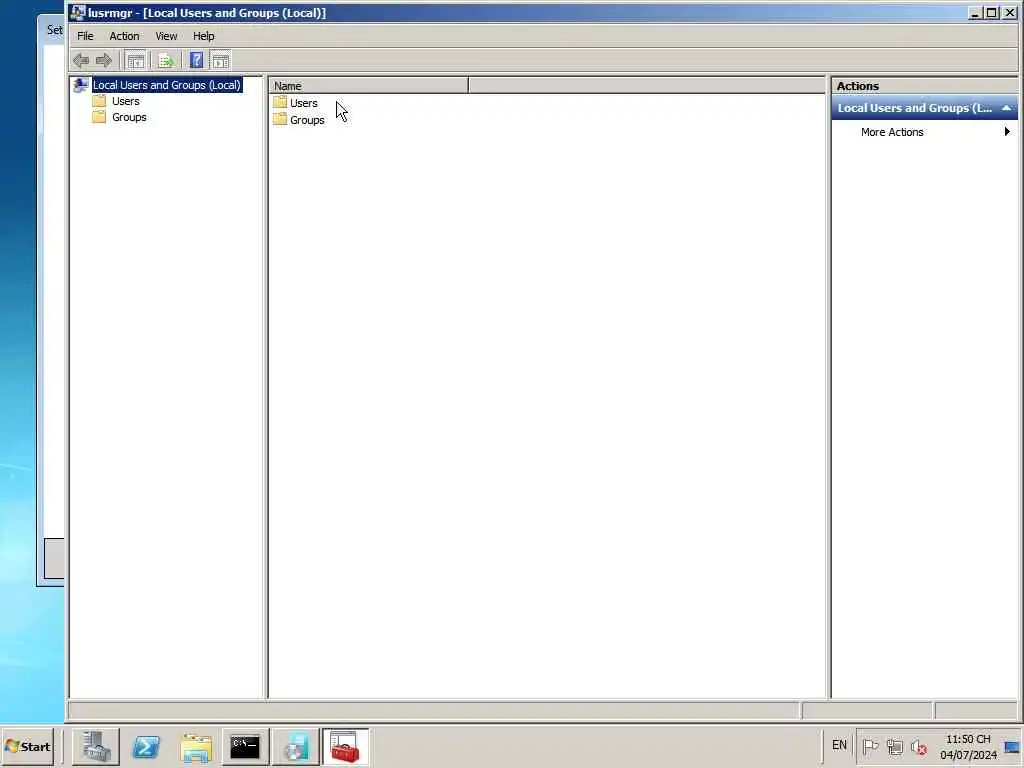Click the Export List toolbar icon

pos(166,61)
